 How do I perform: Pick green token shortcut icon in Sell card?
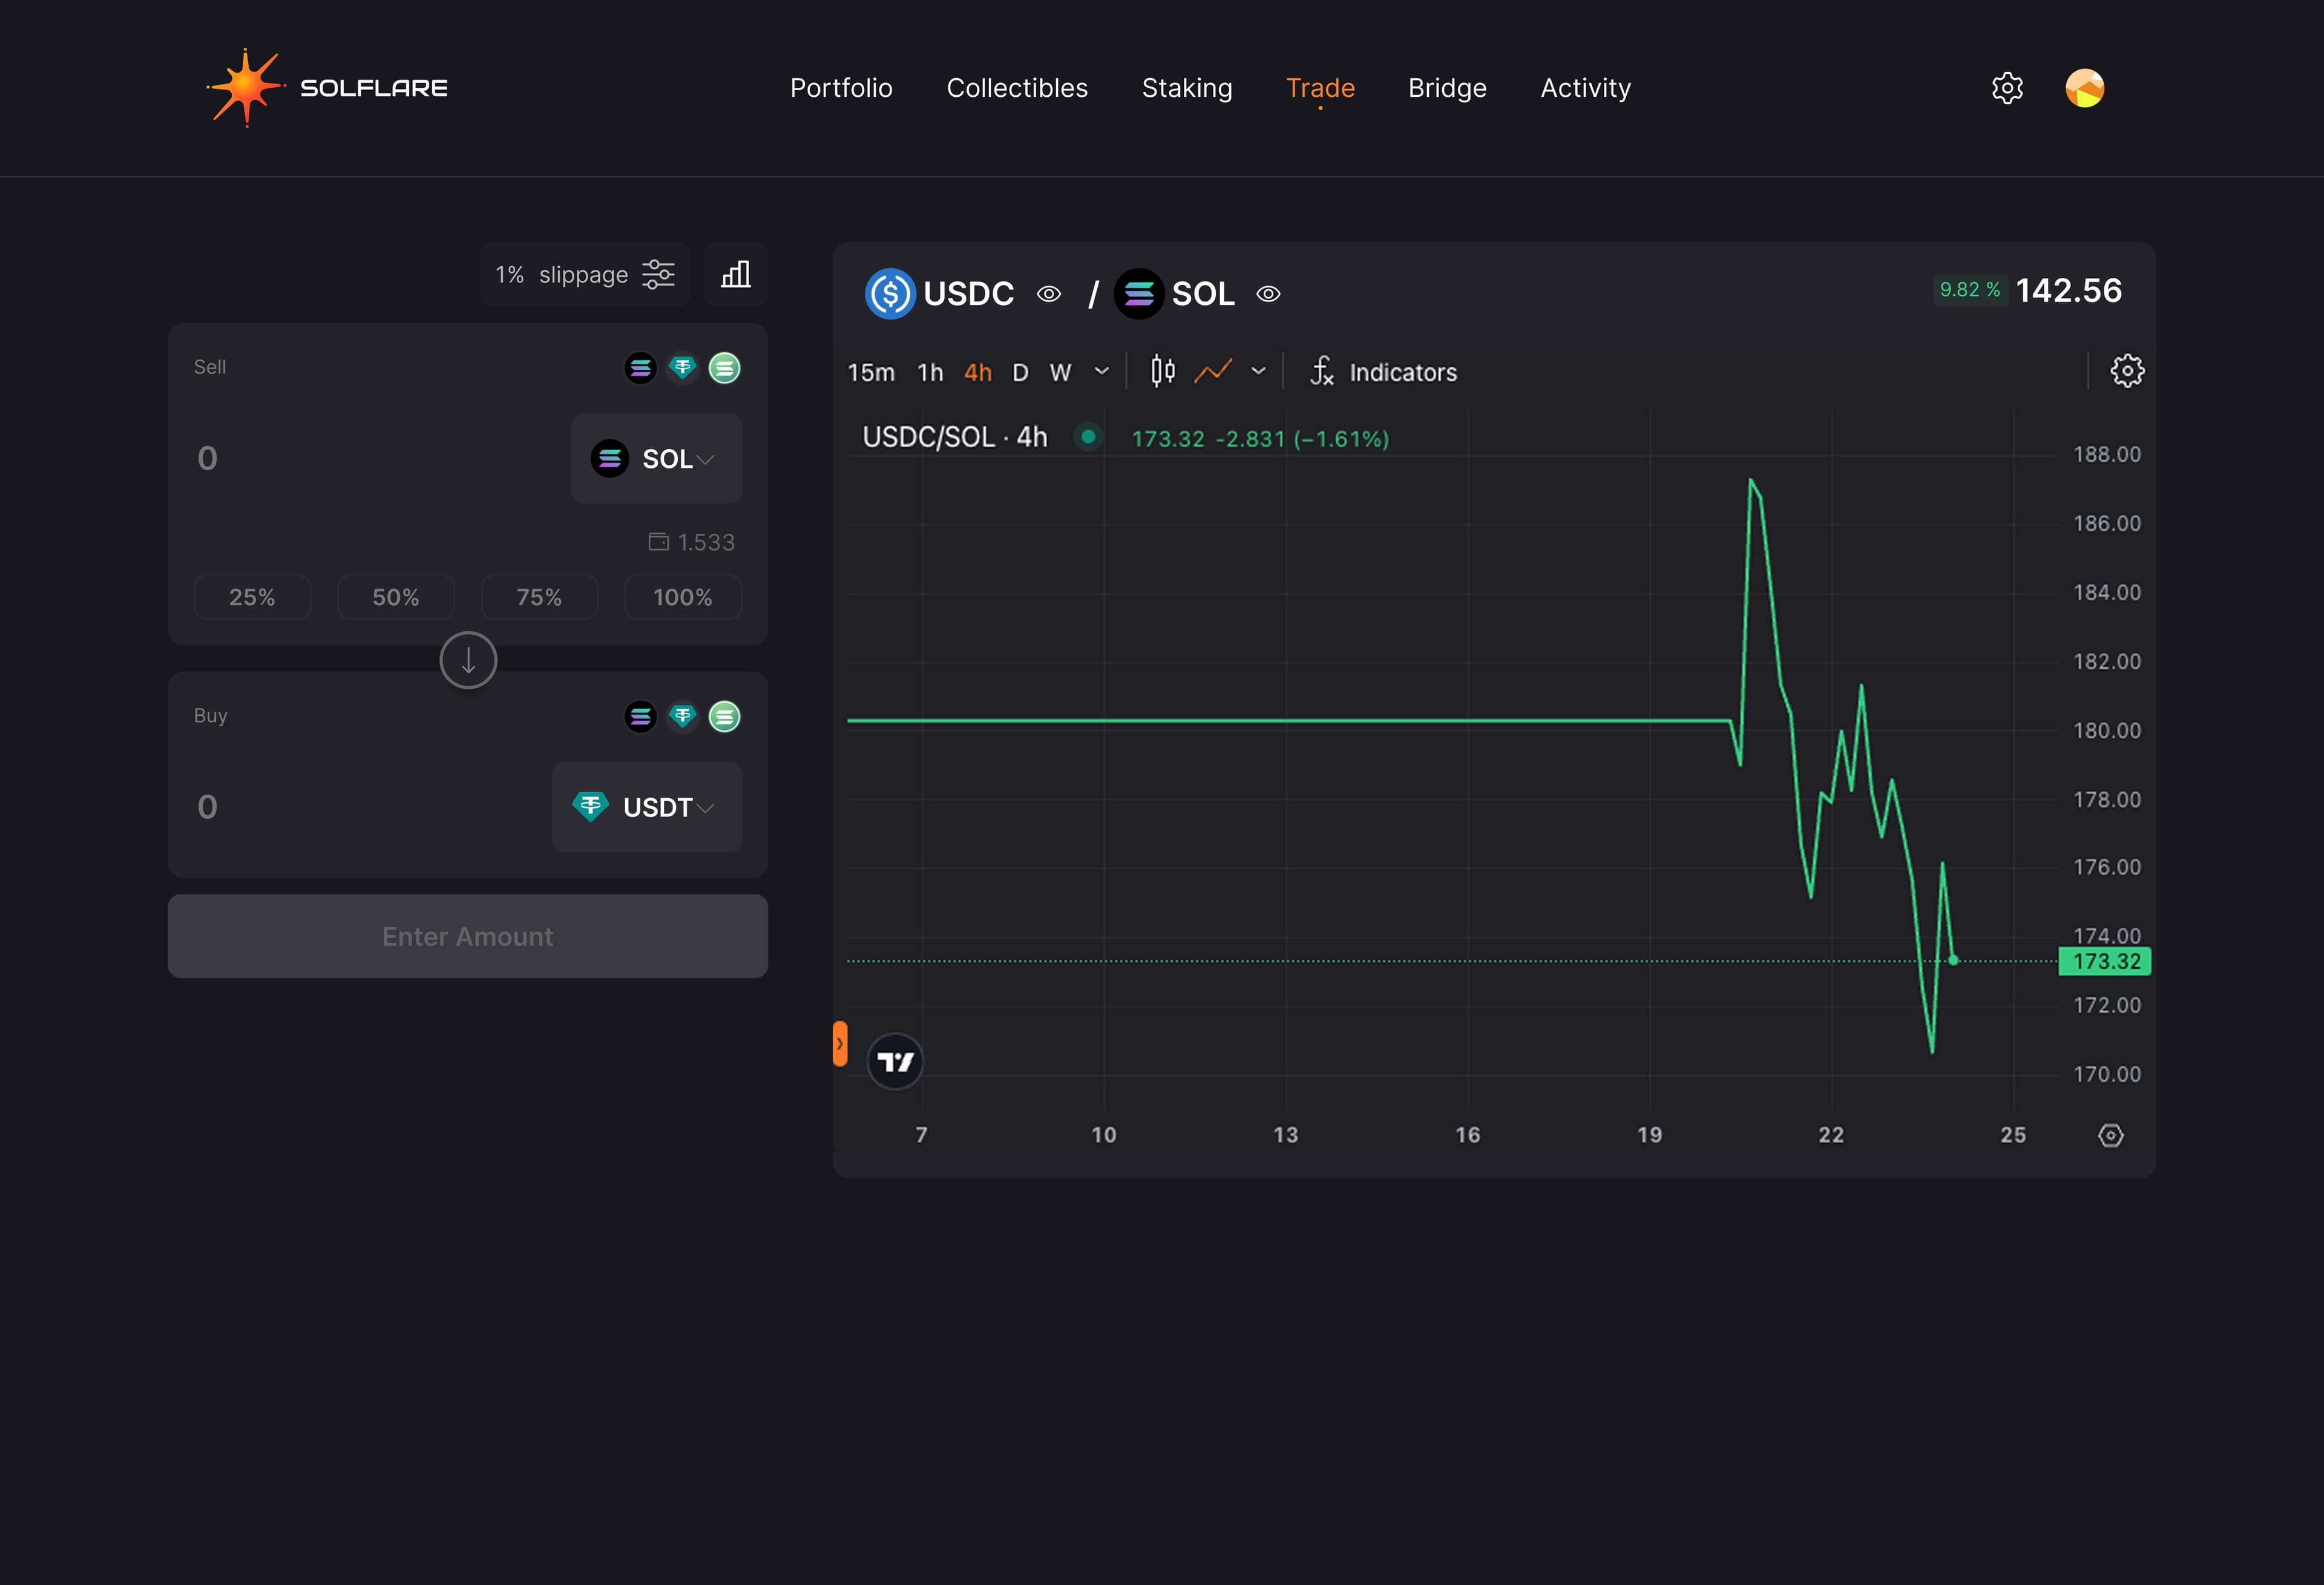[x=725, y=368]
